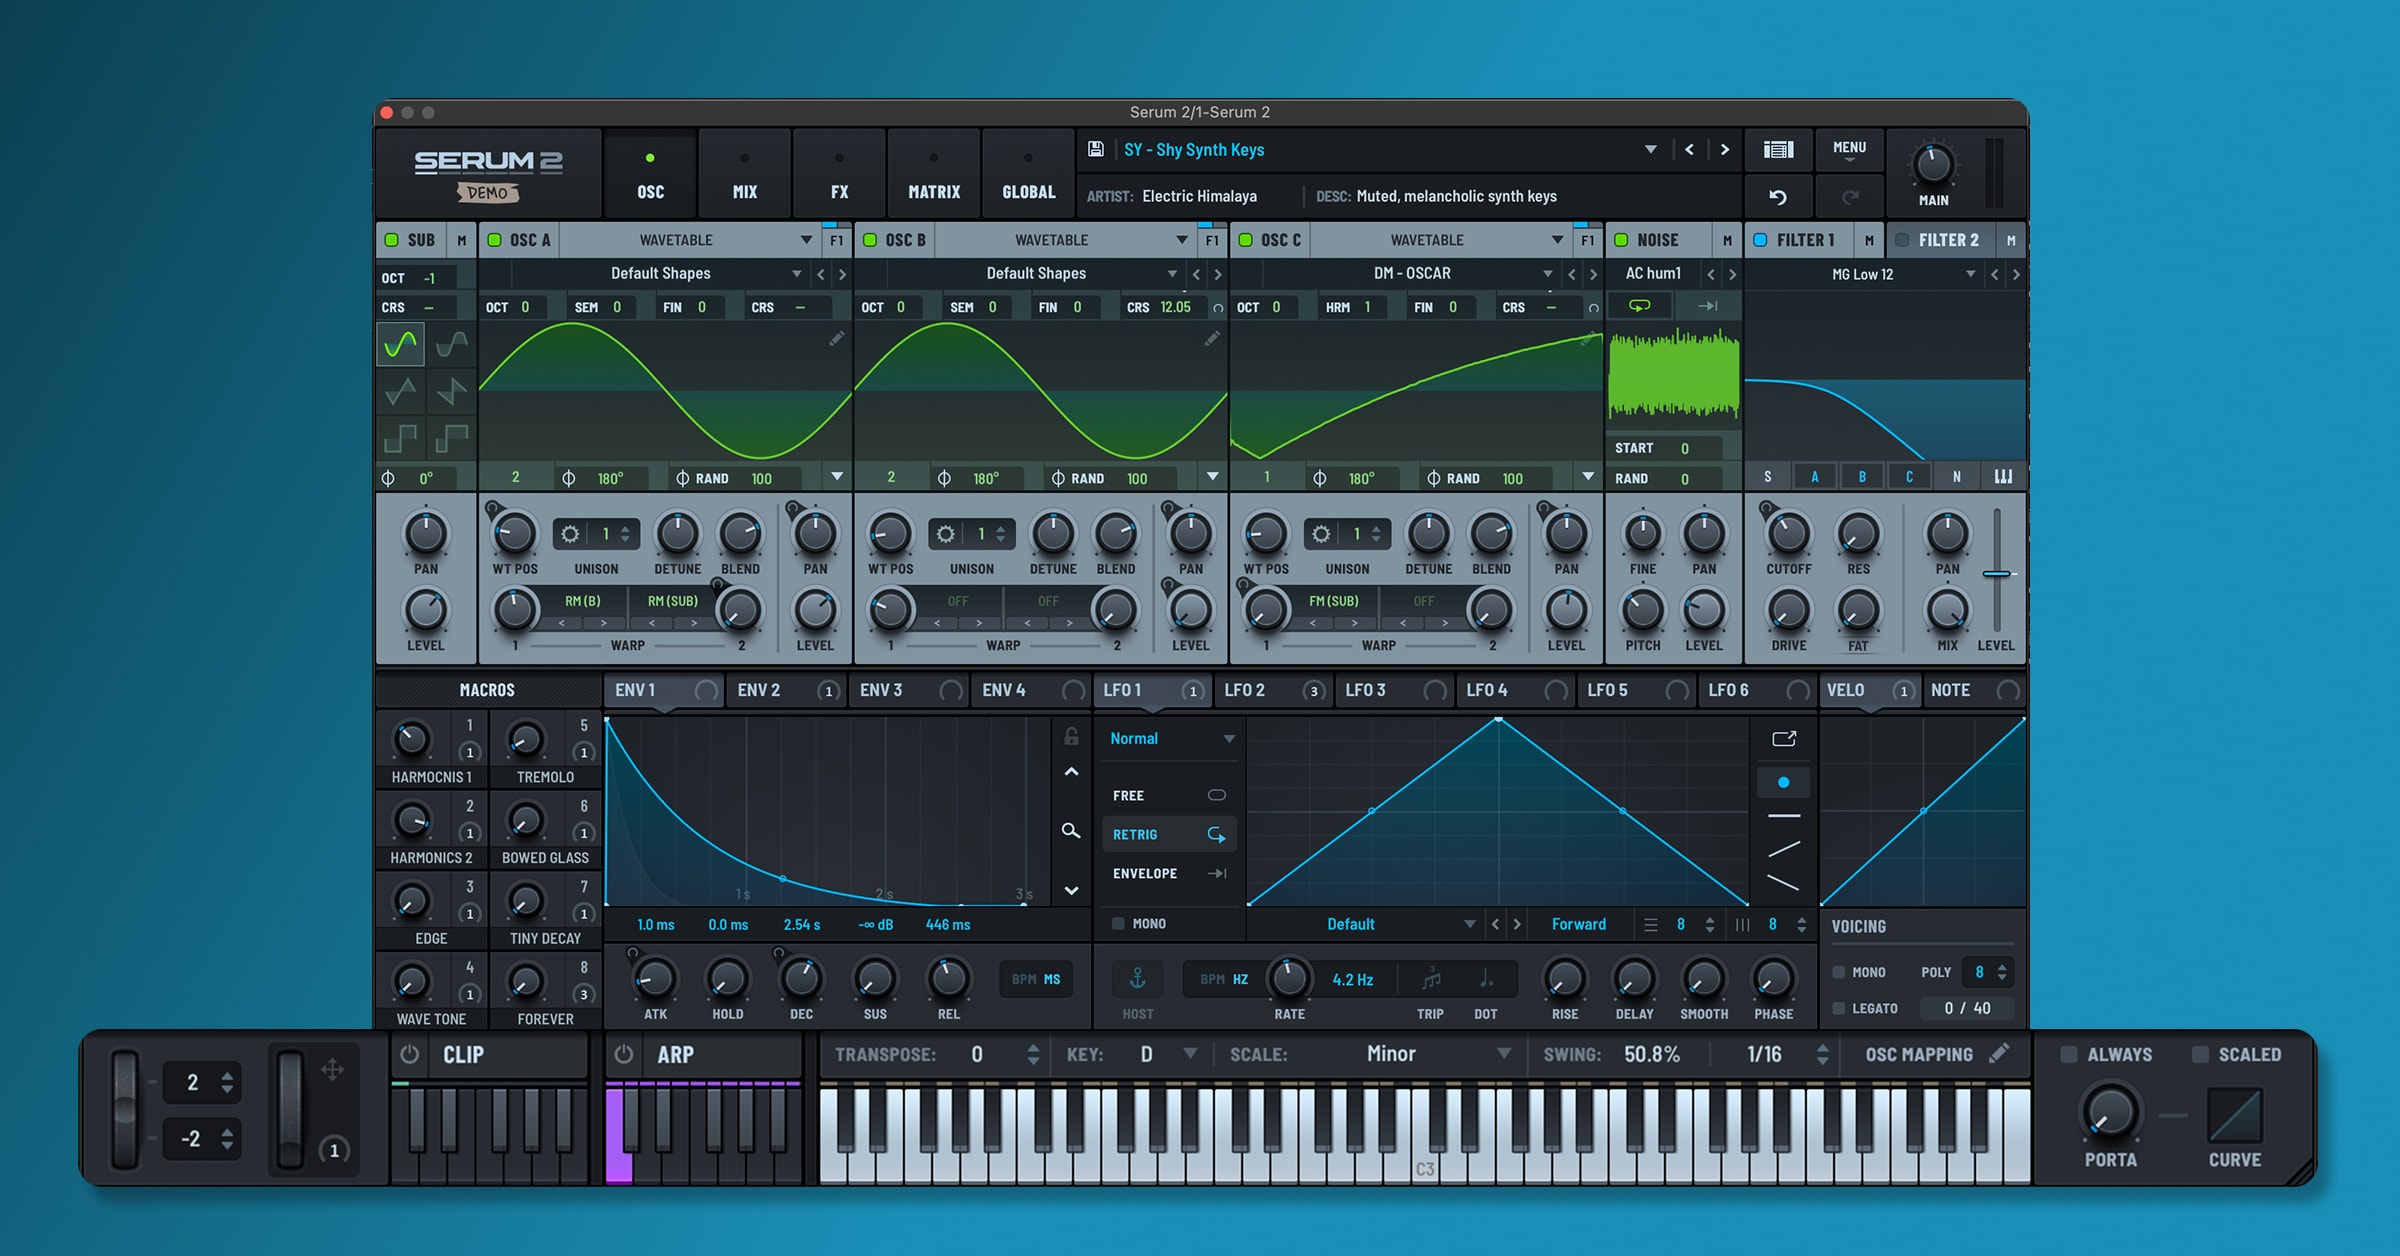
Task: Click the envelope BPM MS switch
Action: point(1036,979)
